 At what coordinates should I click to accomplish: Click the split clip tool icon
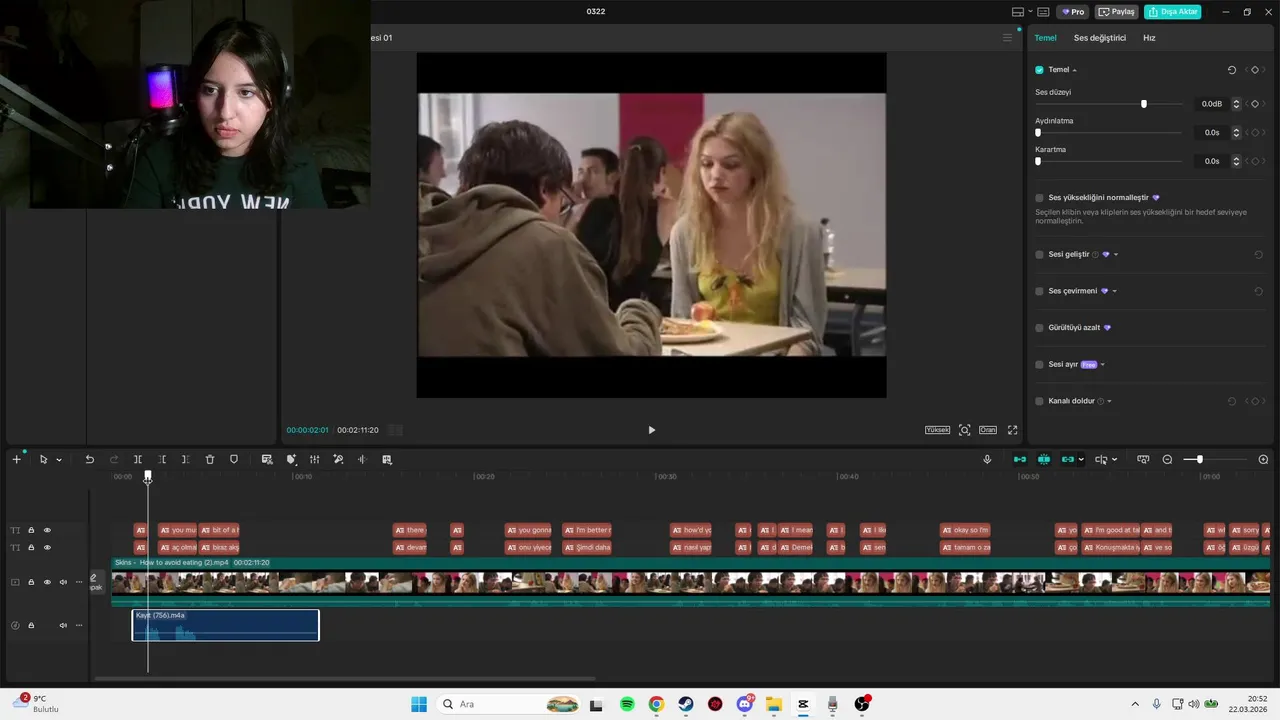point(138,460)
